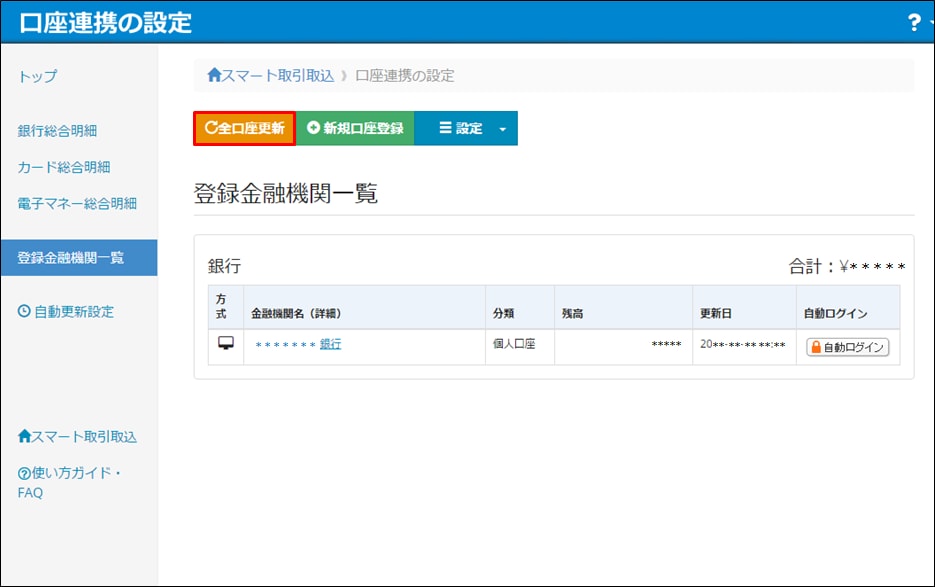Open カード総合明細 in the sidebar
This screenshot has width=935, height=587.
(x=64, y=167)
